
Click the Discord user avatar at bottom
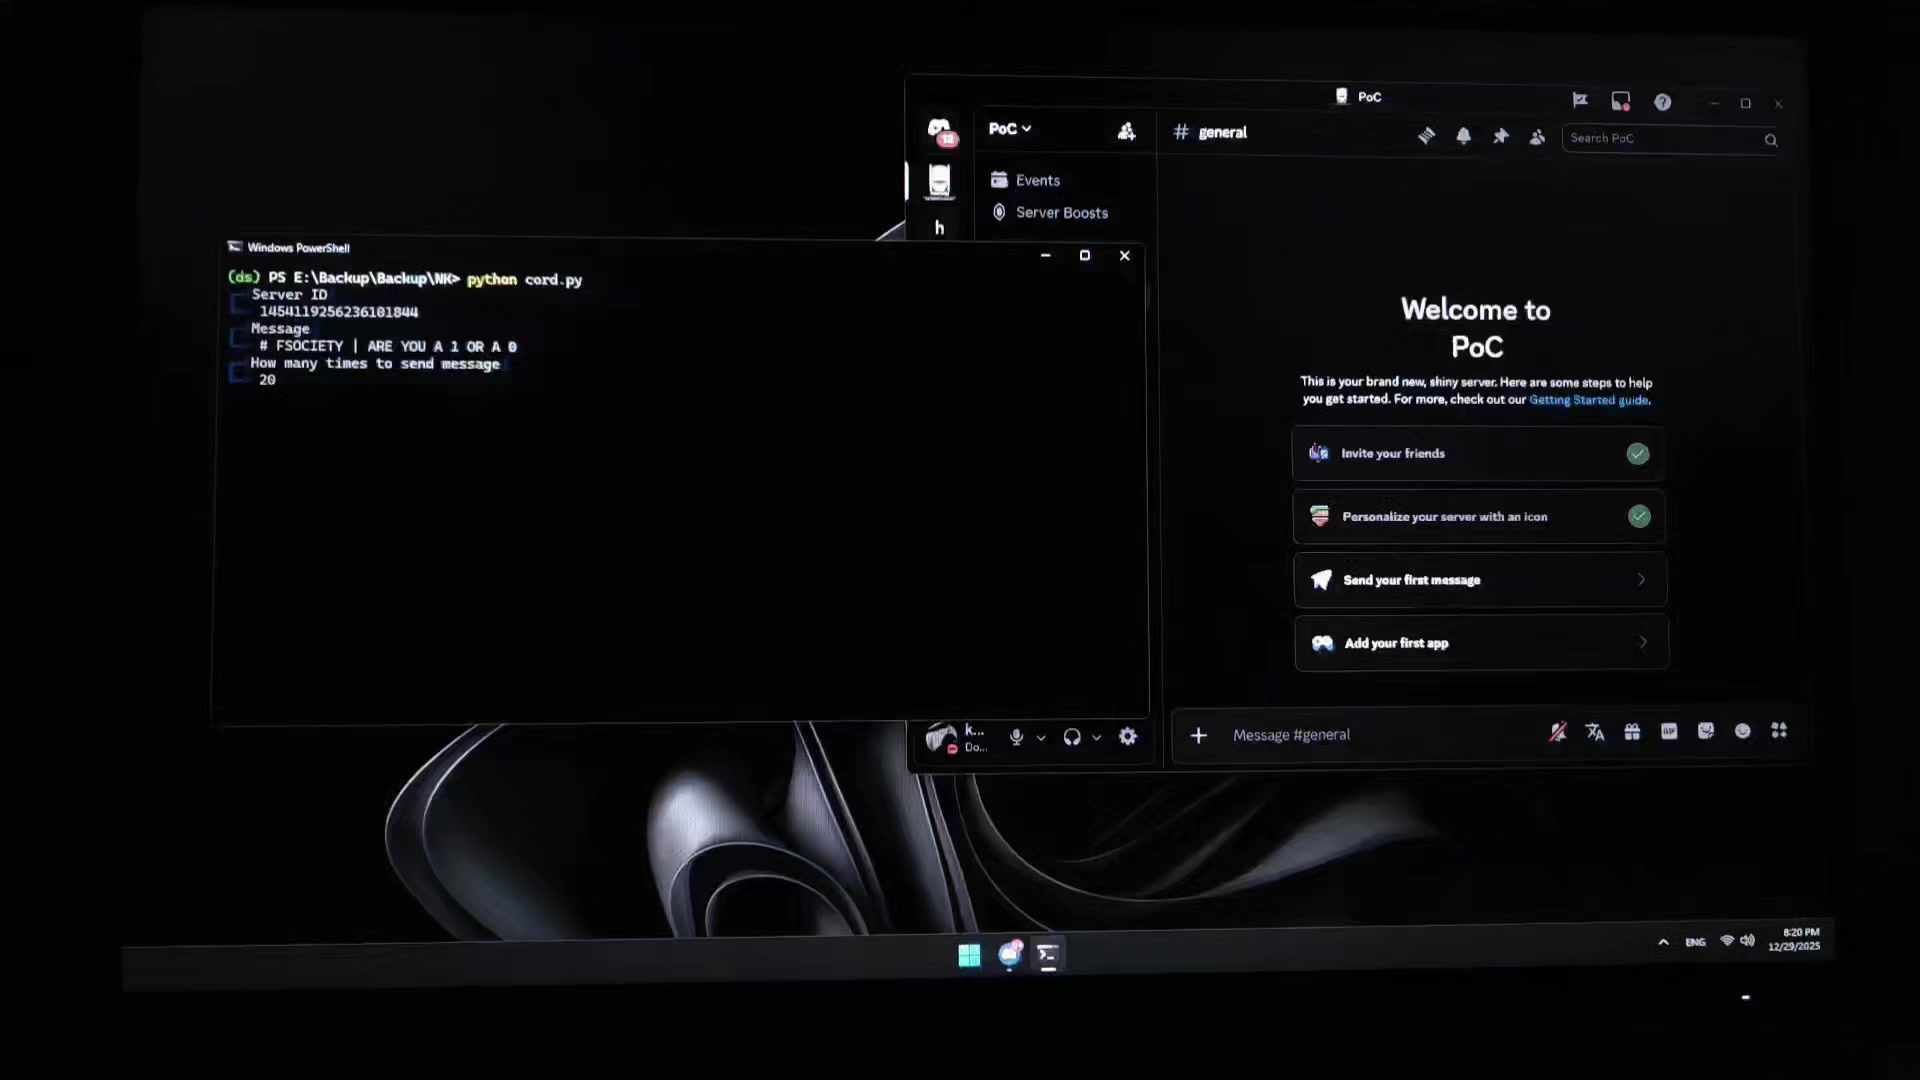pos(941,738)
